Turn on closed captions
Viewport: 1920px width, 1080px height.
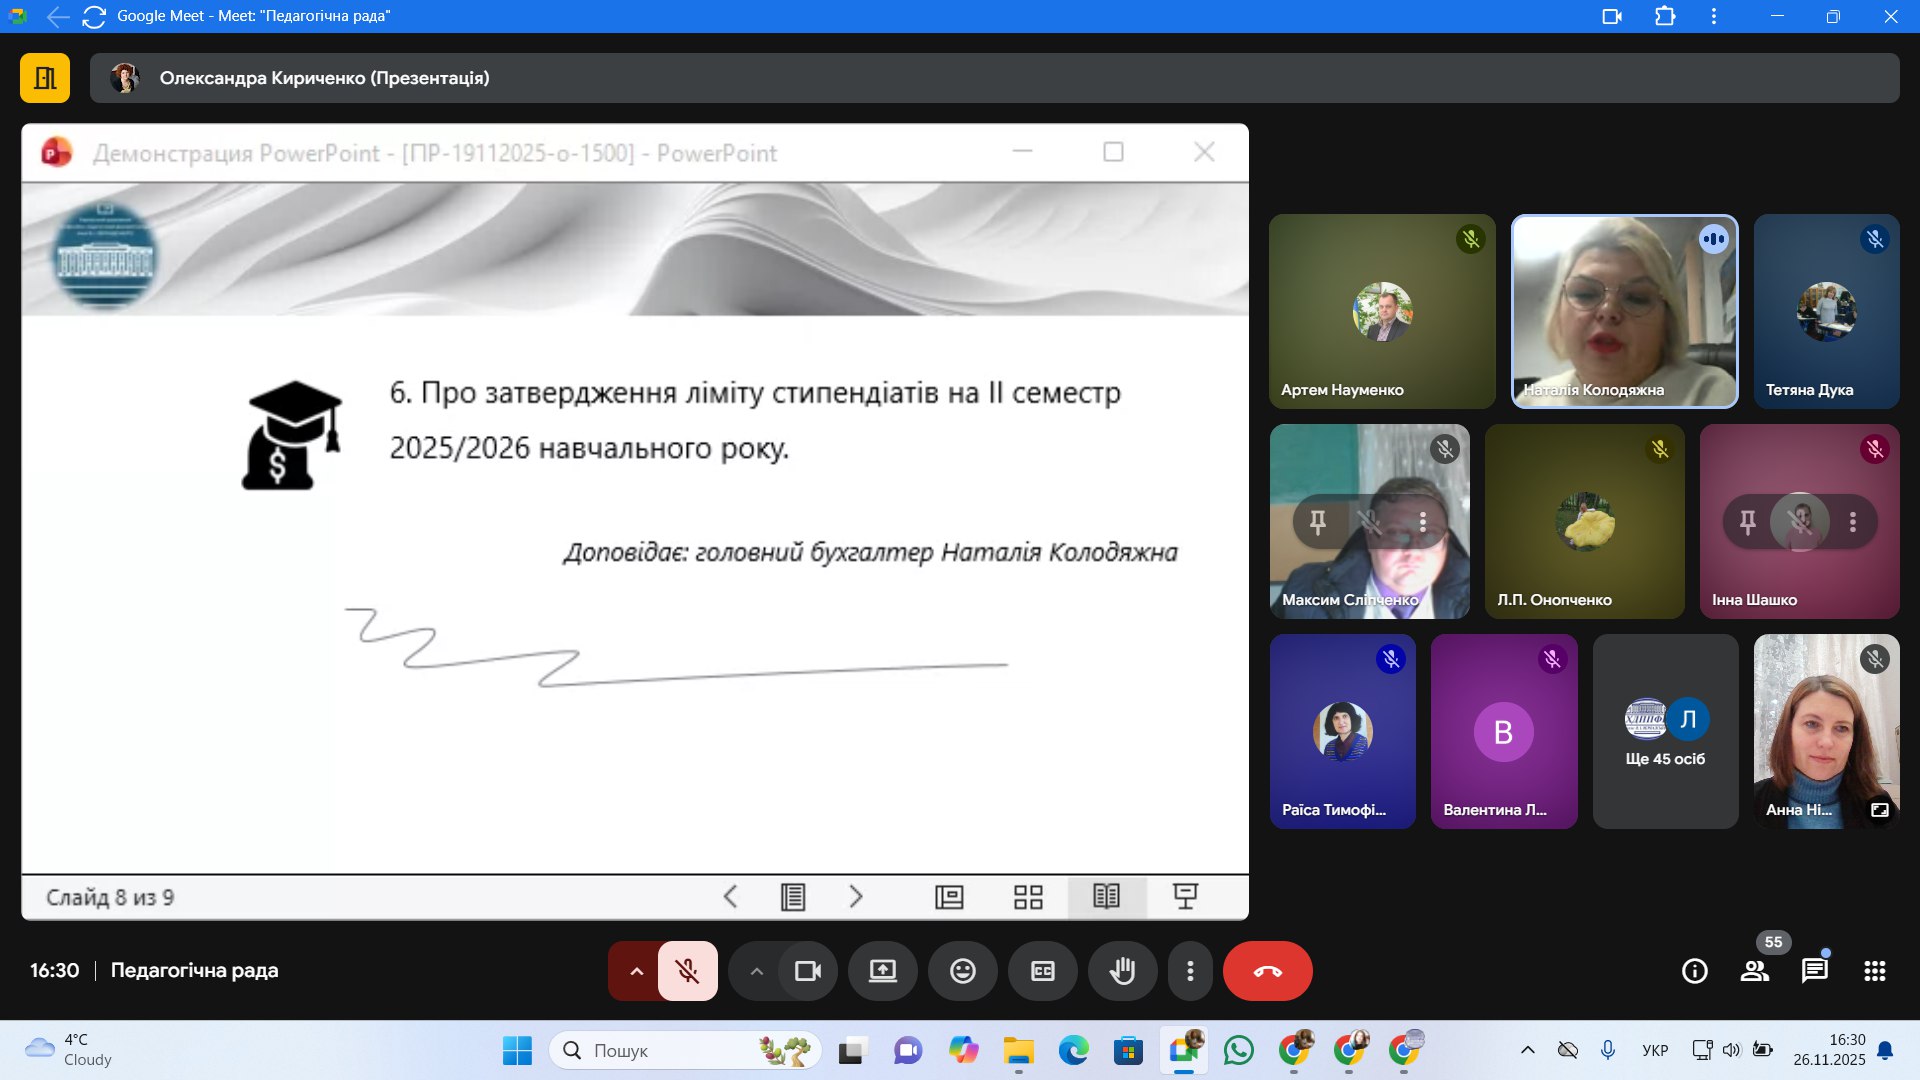[1042, 971]
